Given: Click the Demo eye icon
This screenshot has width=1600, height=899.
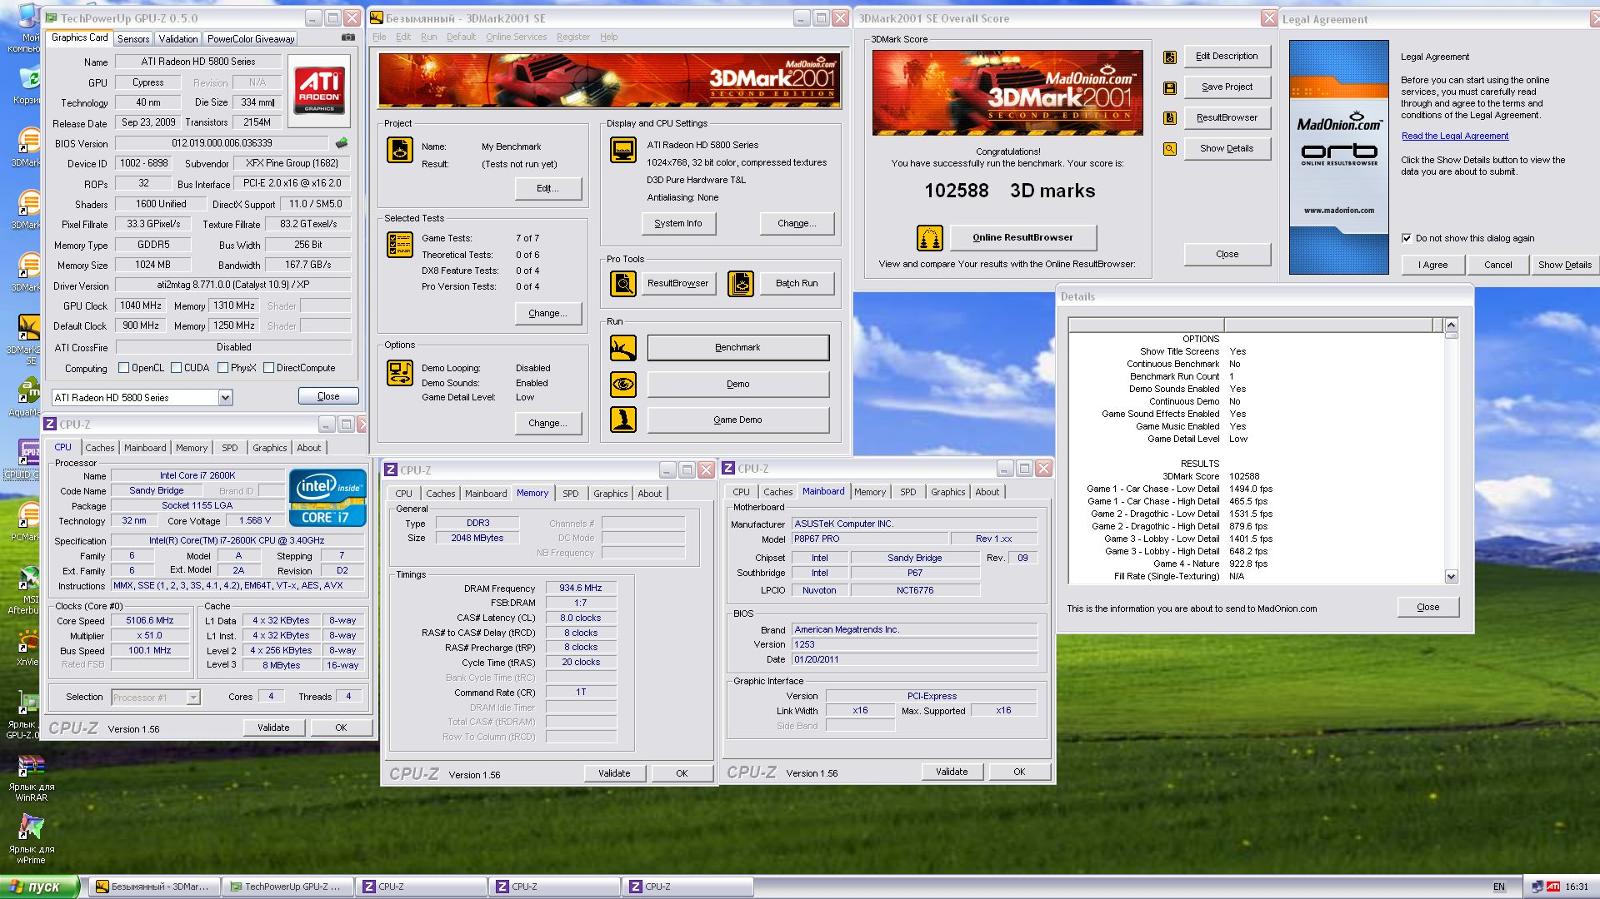Looking at the screenshot, I should [623, 384].
